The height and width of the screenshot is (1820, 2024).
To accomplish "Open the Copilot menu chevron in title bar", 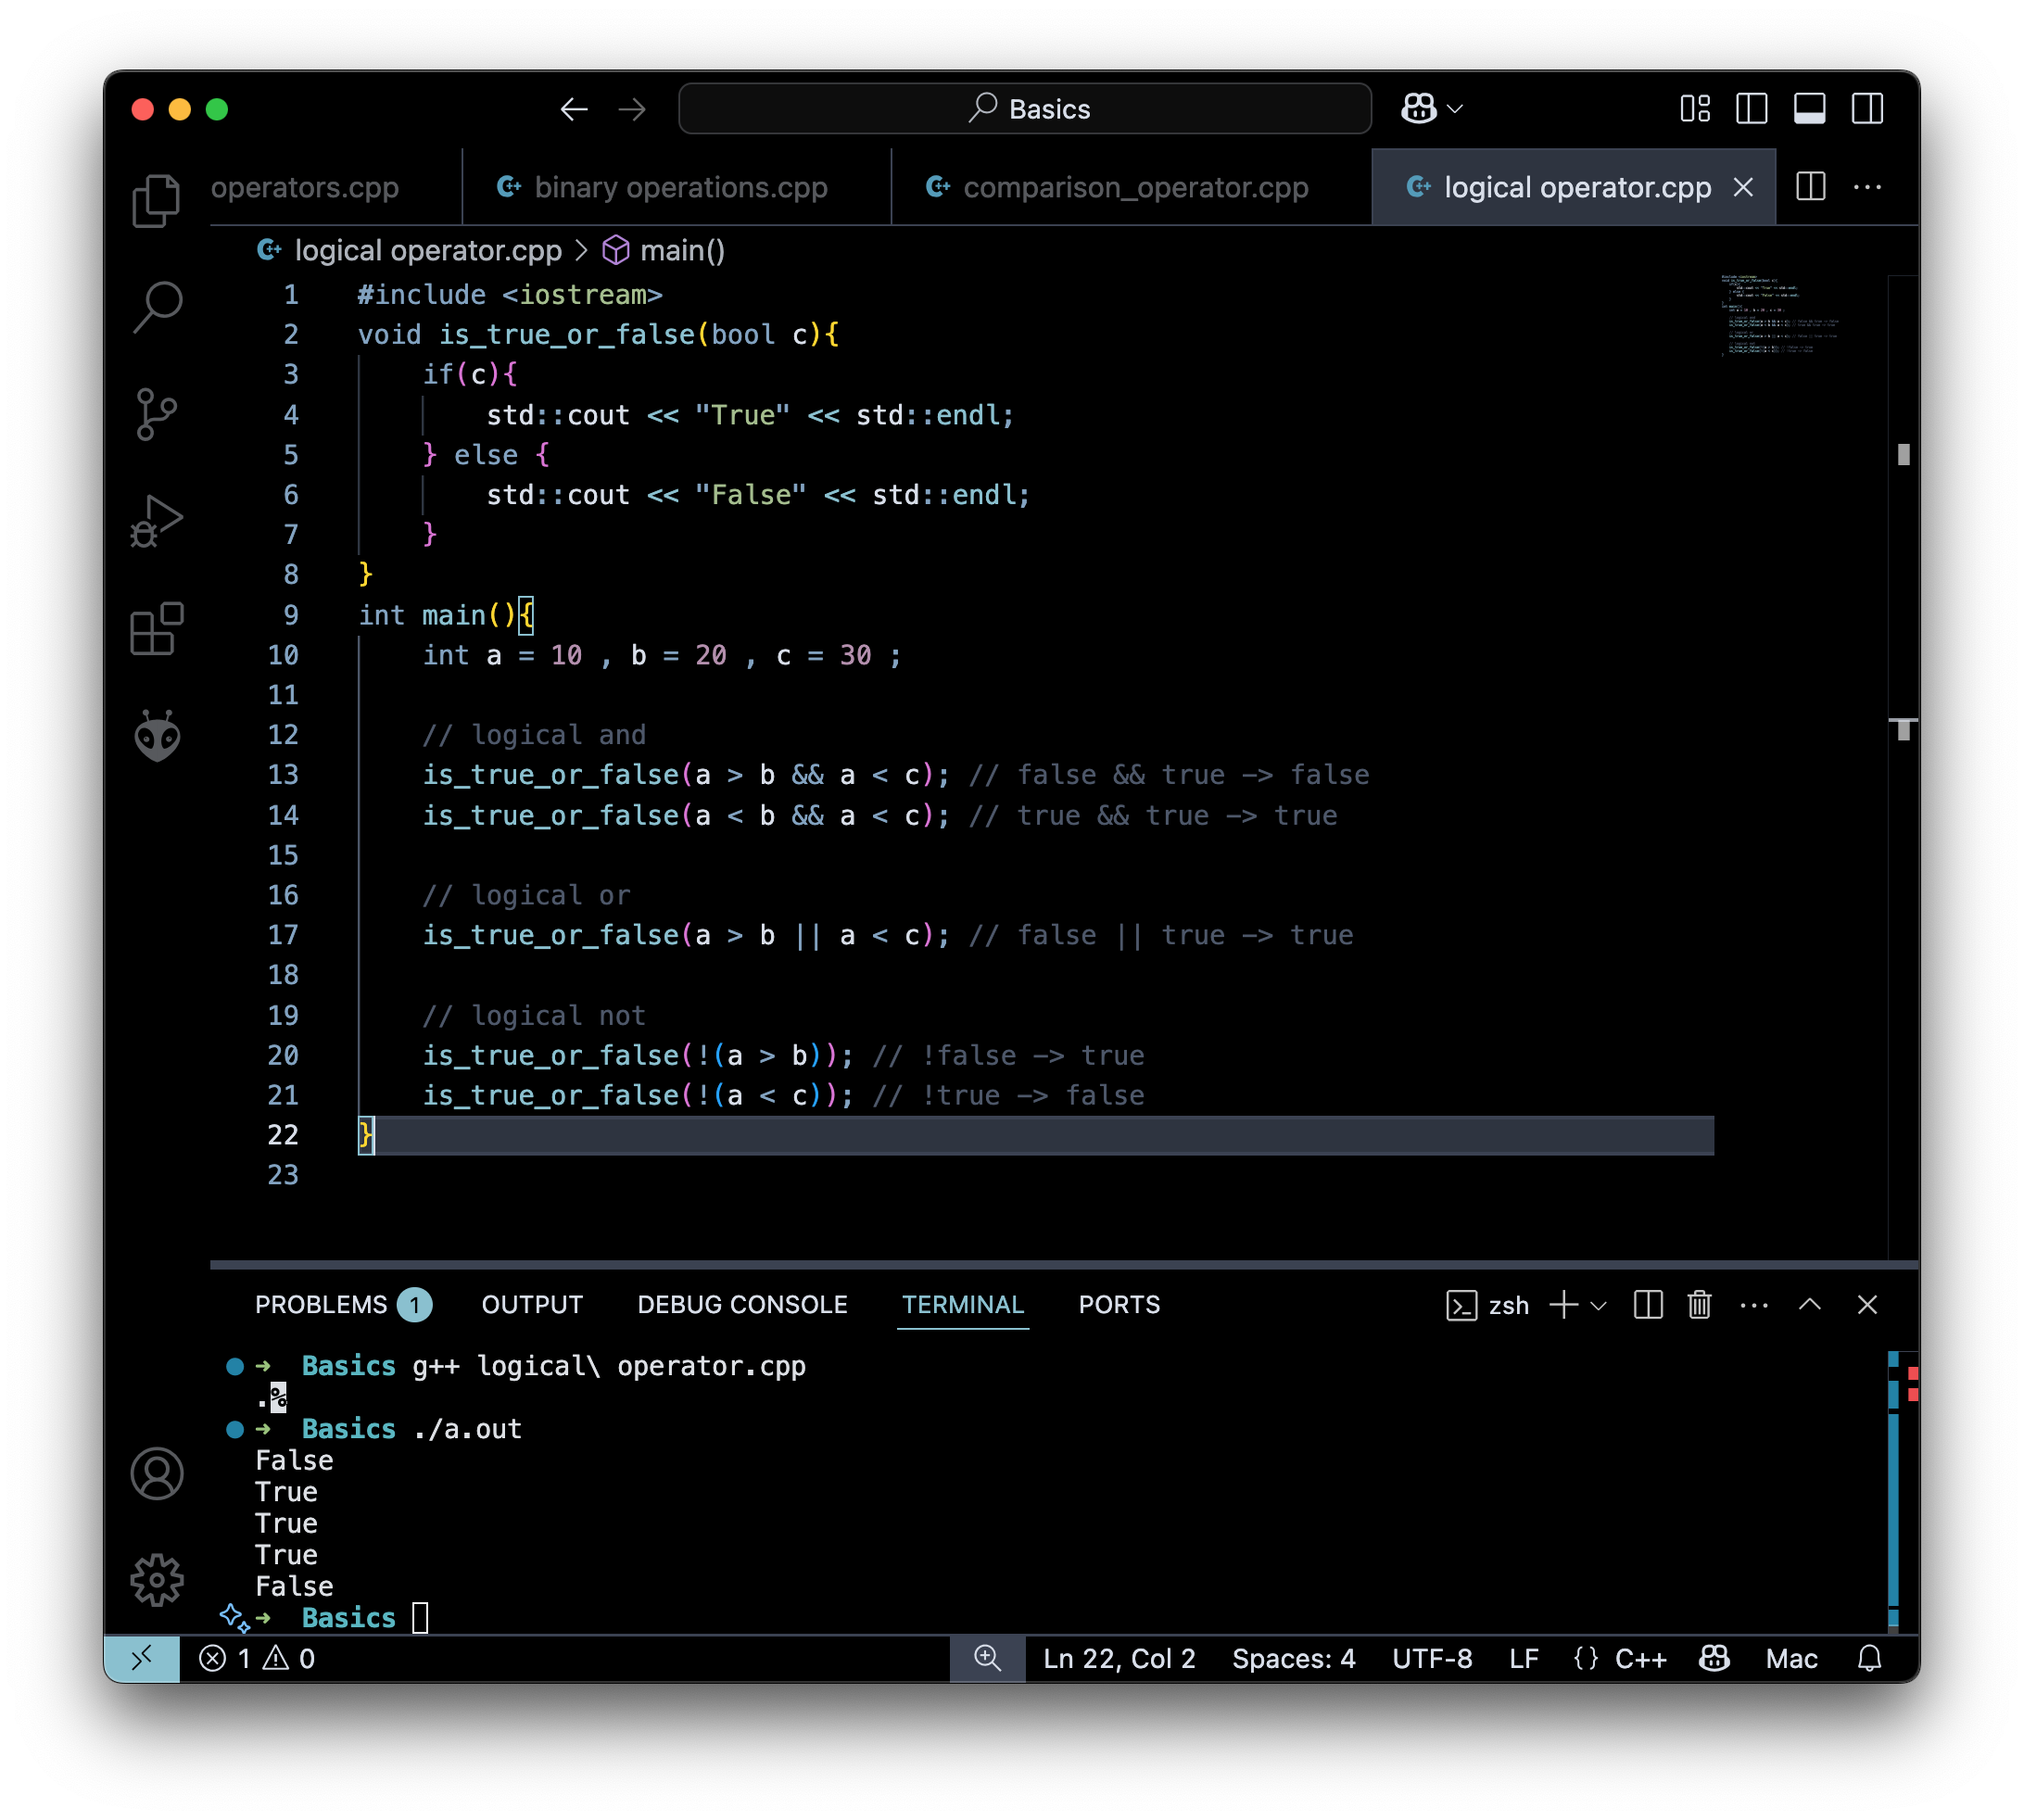I will click(1457, 109).
